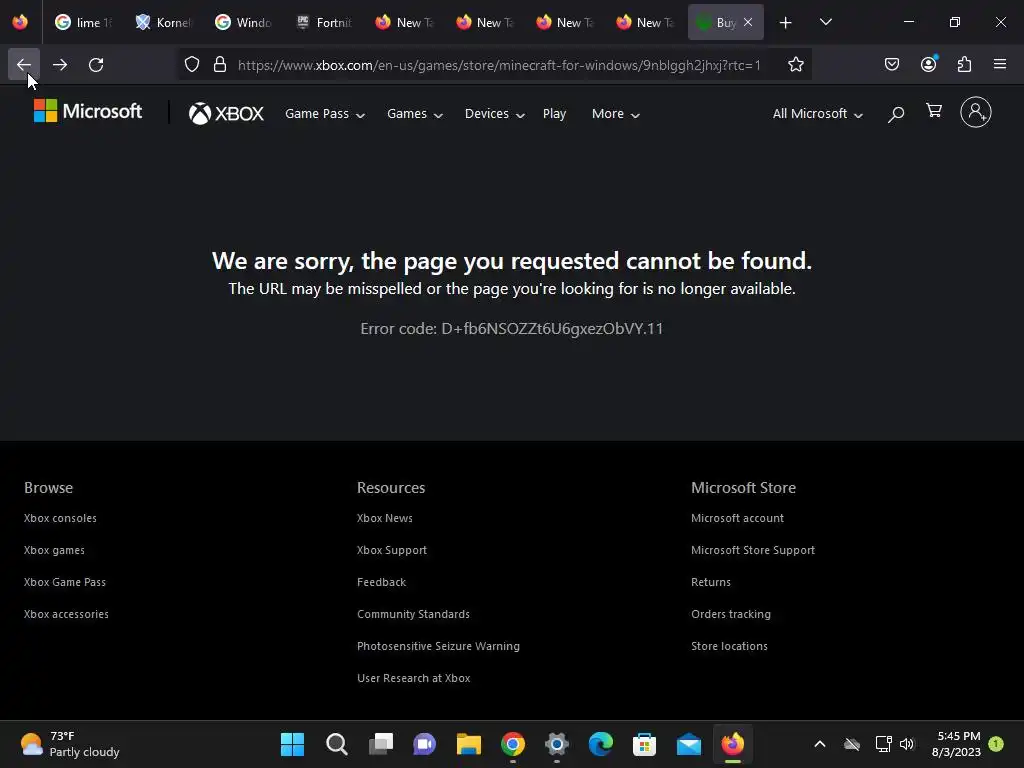Open the Xbox Support link
The height and width of the screenshot is (768, 1024).
392,550
